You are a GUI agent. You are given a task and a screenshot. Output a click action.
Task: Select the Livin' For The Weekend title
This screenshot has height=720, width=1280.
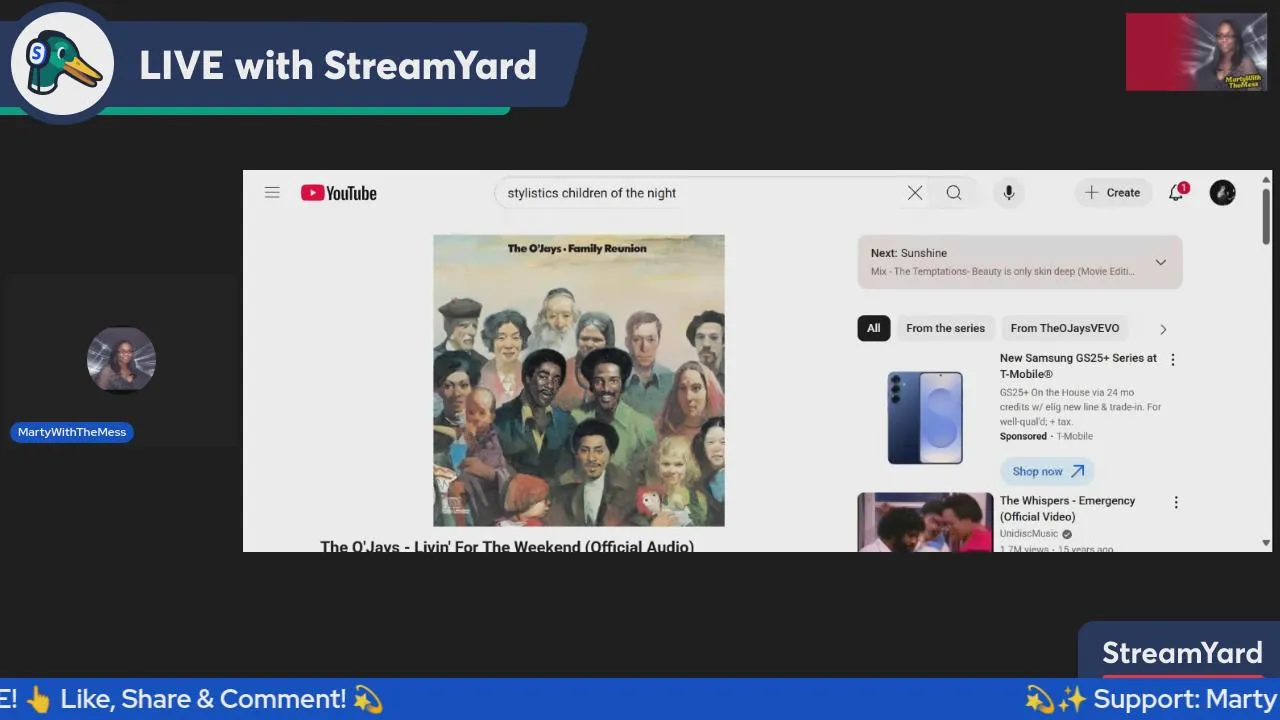507,546
